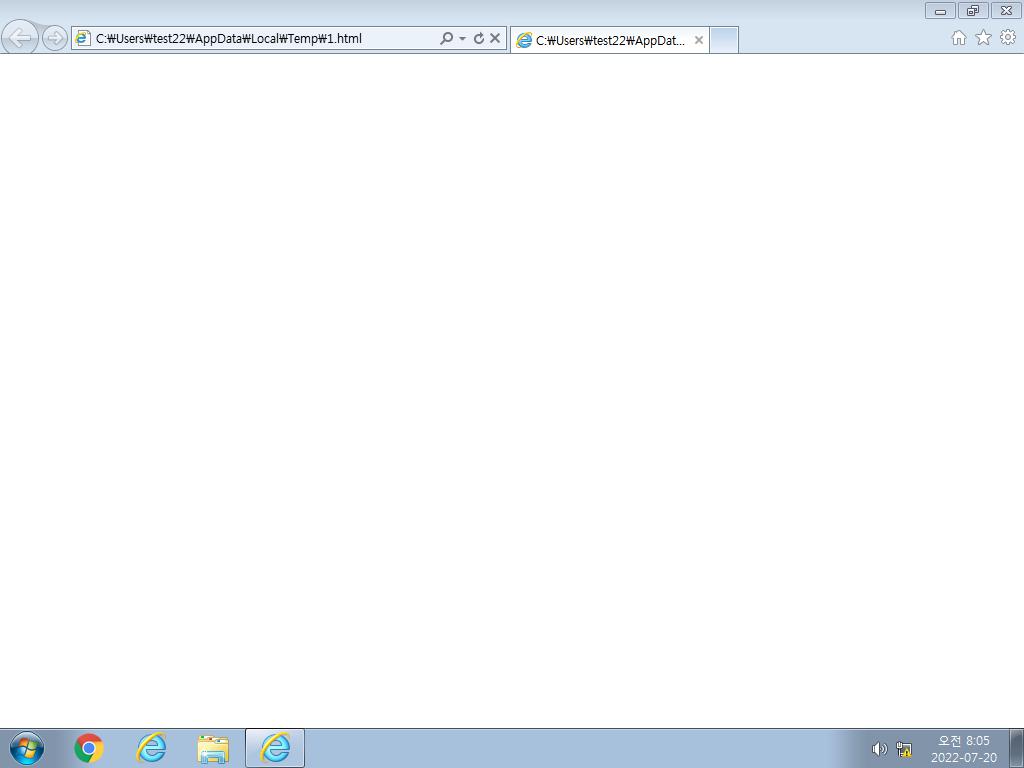Refresh the page with the reload icon
1024x768 pixels.
tap(479, 39)
